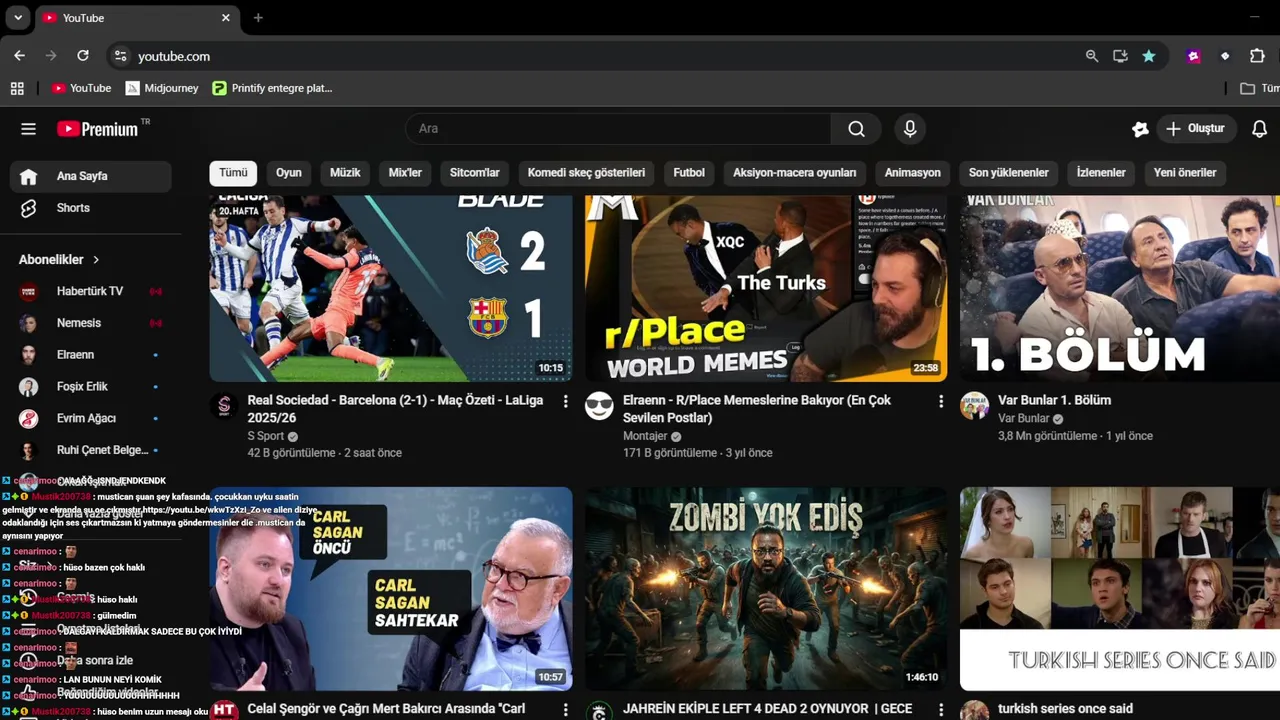Click the YouTube Premium logo
The height and width of the screenshot is (720, 1280).
pyautogui.click(x=97, y=129)
